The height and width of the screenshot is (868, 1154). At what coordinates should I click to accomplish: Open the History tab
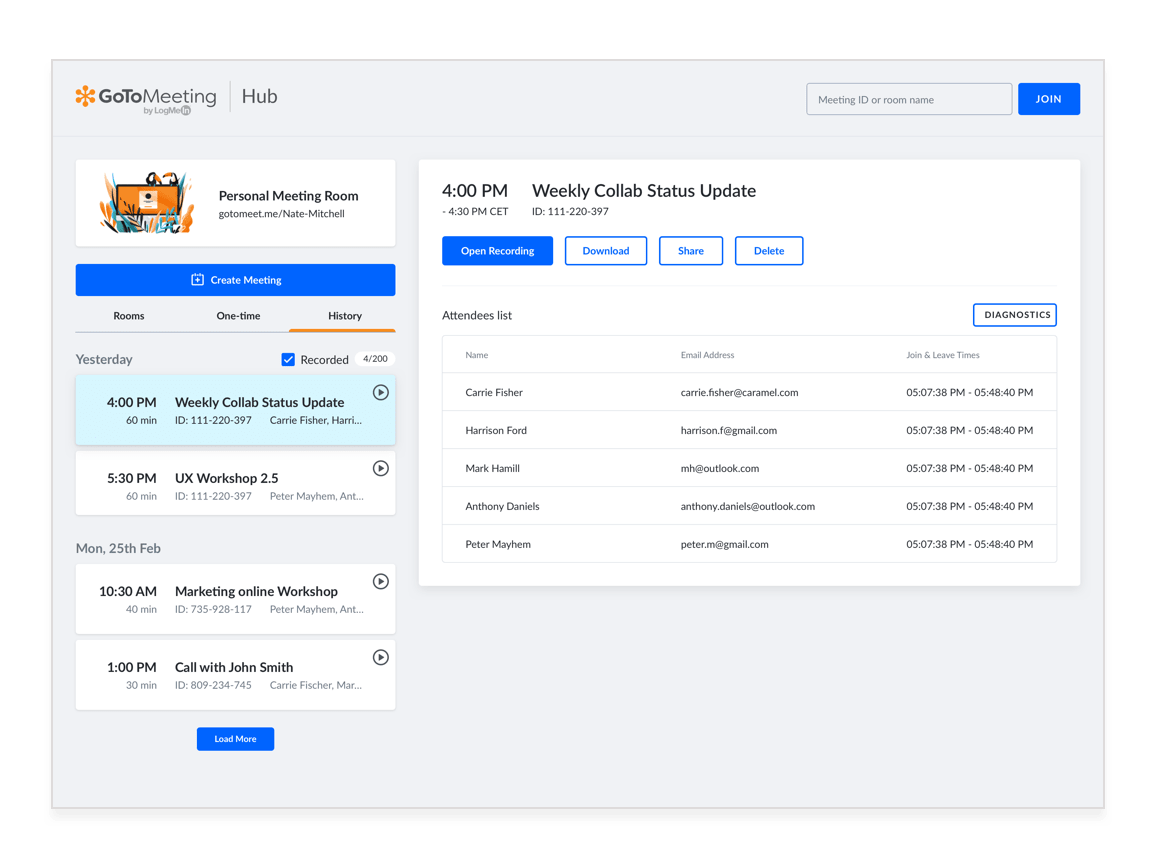pyautogui.click(x=344, y=315)
